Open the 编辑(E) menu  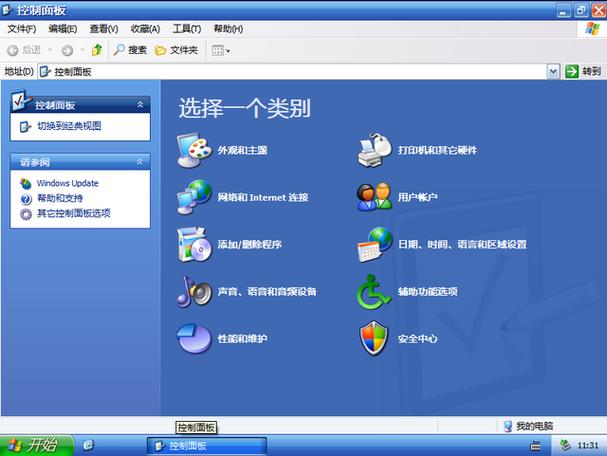[x=63, y=29]
